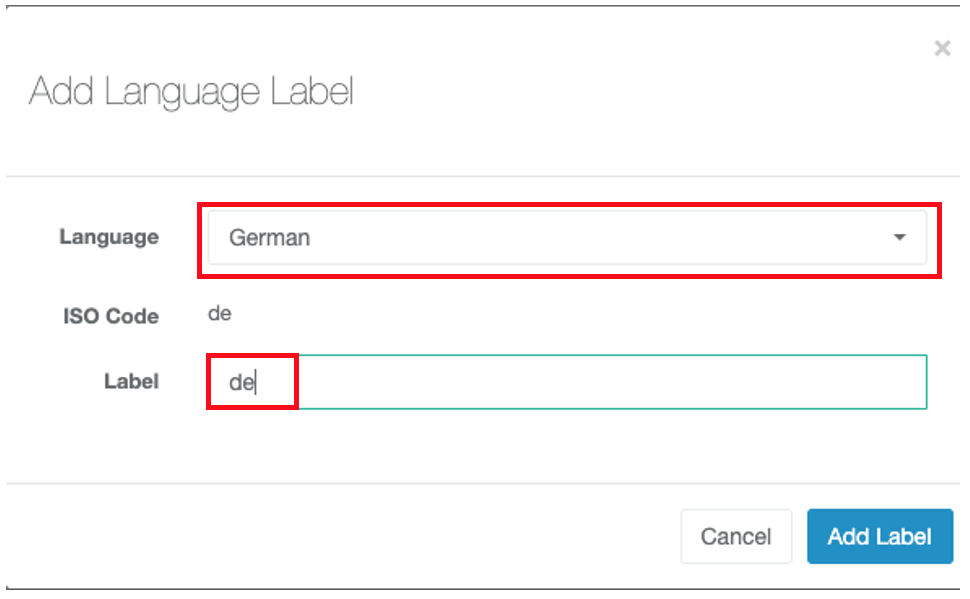Click the ISO Code field label
970x599 pixels.
click(x=111, y=316)
